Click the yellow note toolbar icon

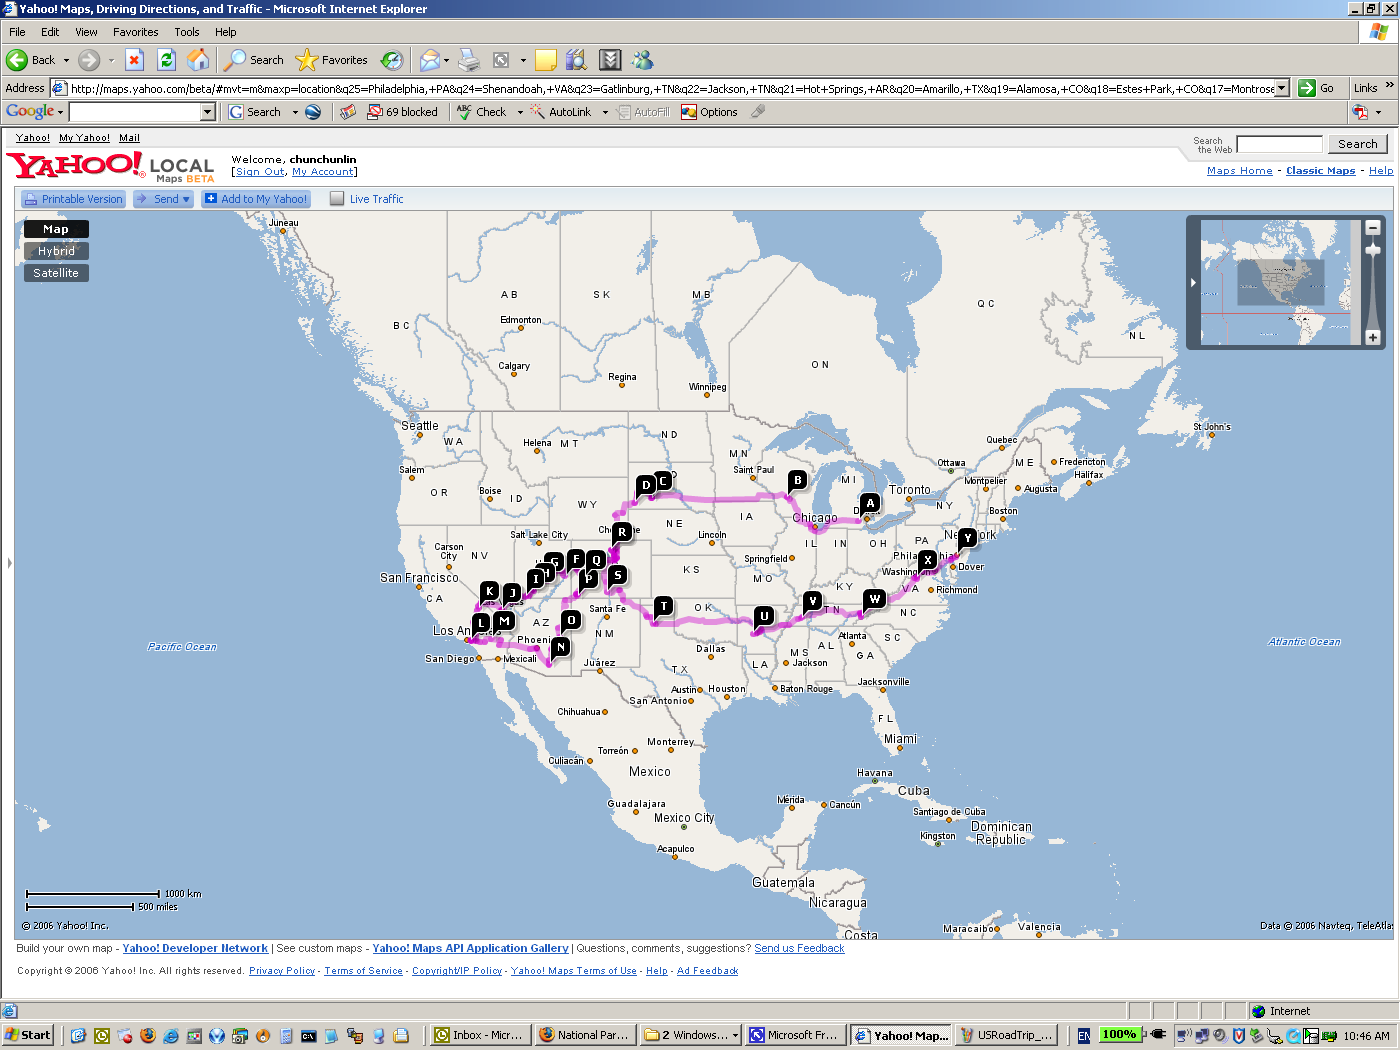coord(545,61)
